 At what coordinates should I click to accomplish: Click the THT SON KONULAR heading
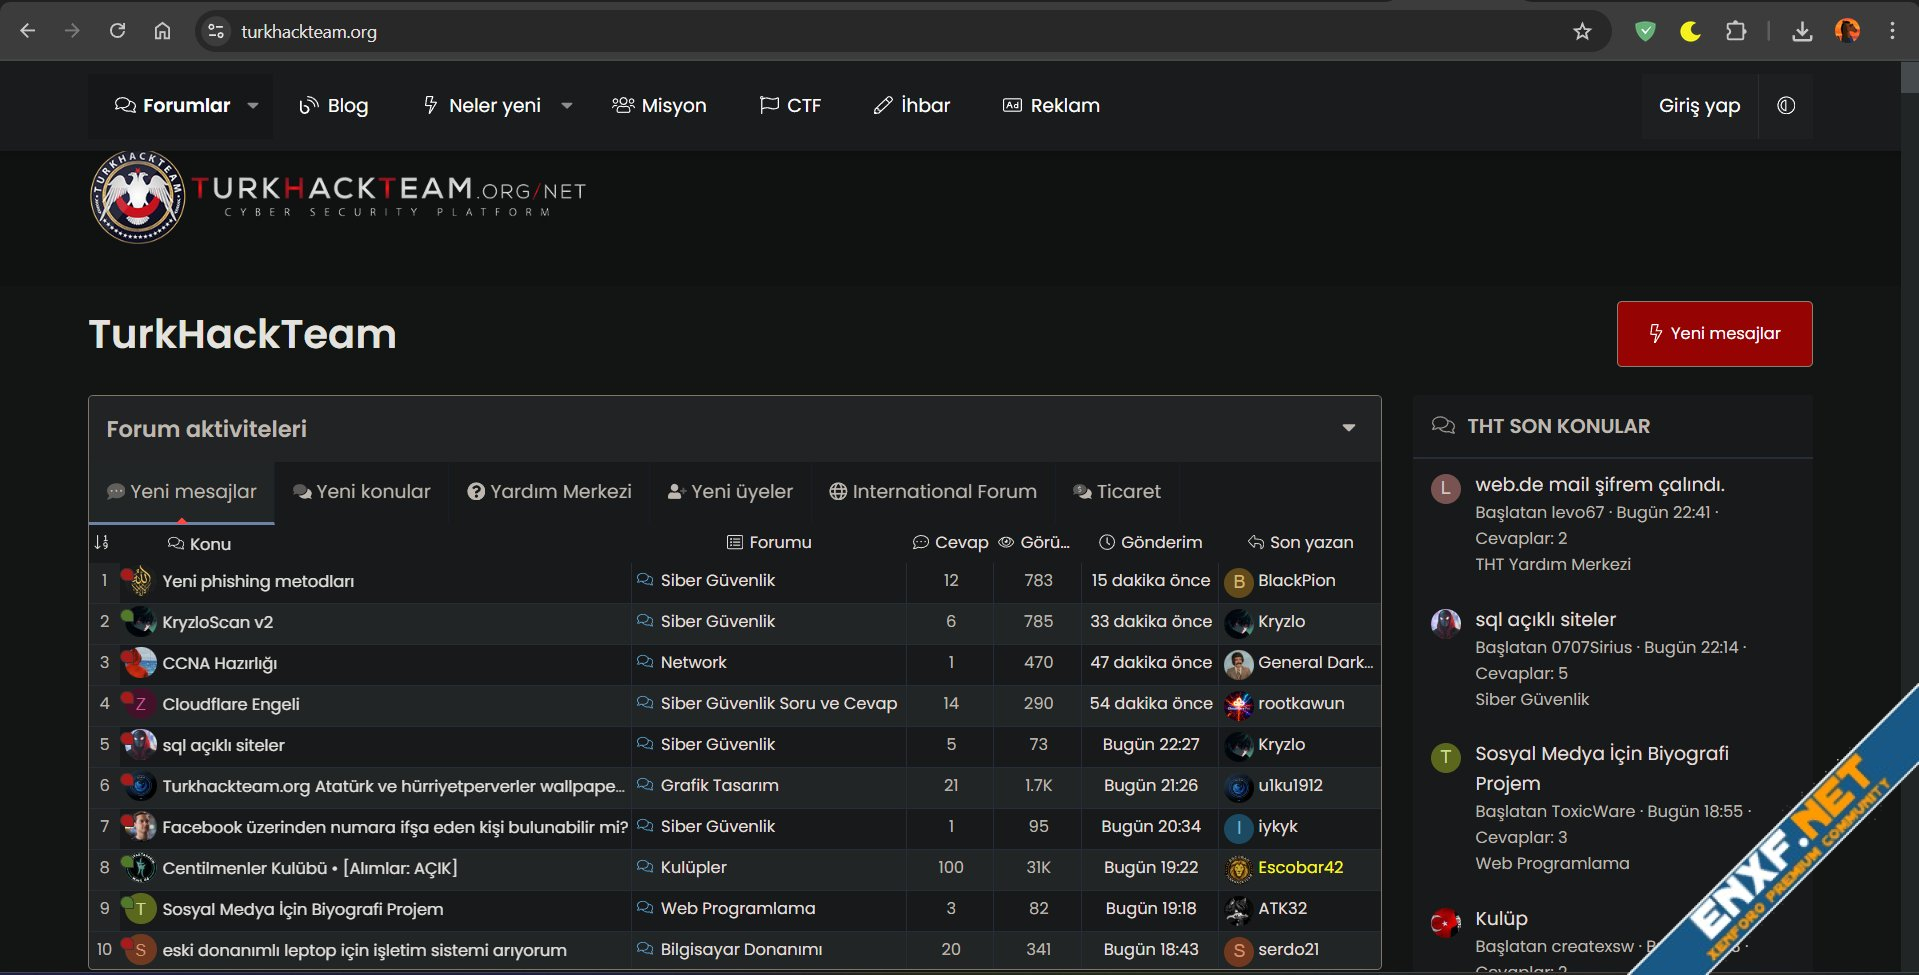pyautogui.click(x=1558, y=426)
